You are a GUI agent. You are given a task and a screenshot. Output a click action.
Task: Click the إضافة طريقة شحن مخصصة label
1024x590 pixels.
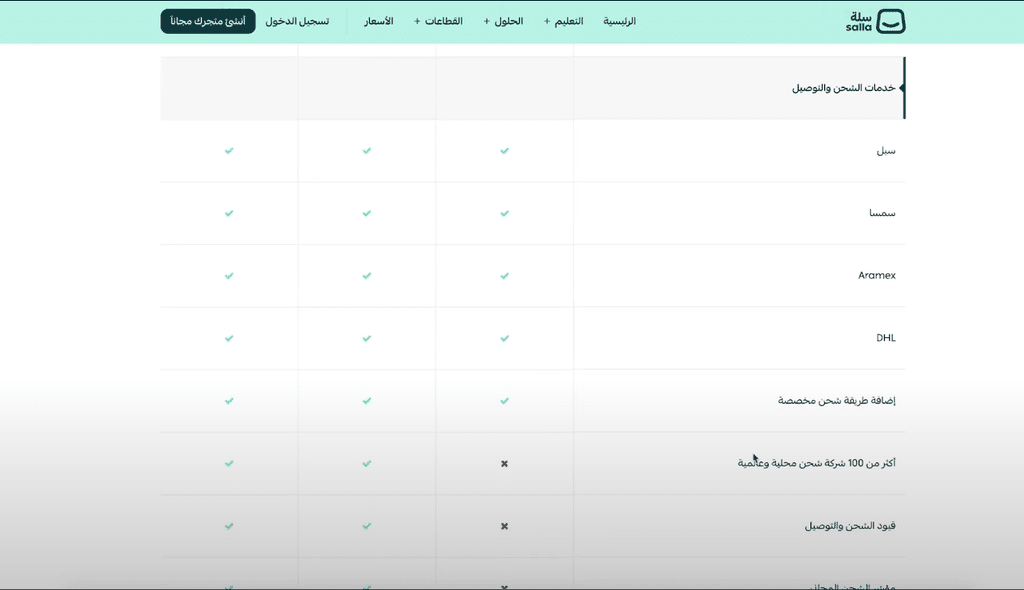tap(837, 401)
